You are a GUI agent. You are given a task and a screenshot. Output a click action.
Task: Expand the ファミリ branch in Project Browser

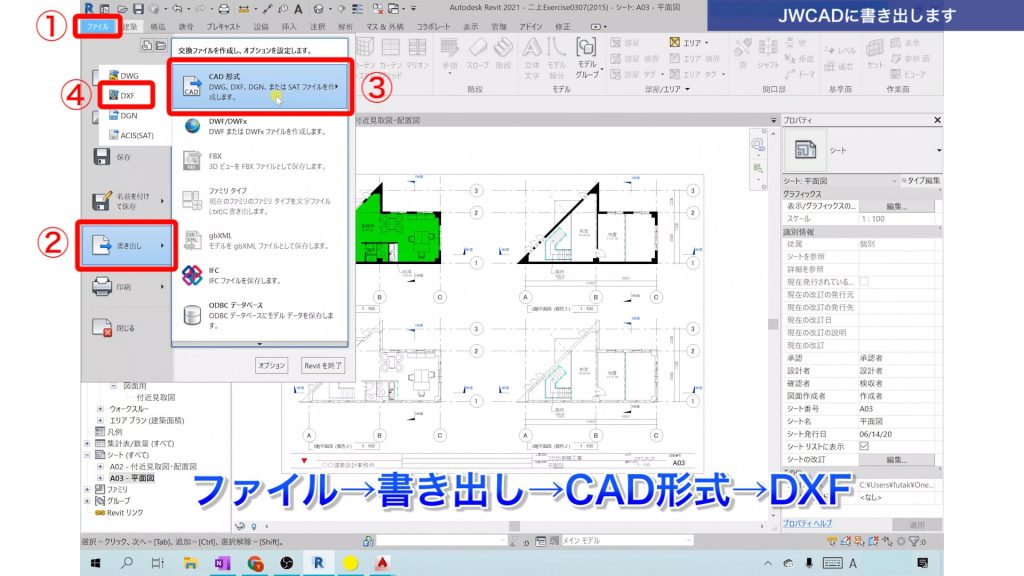pos(87,489)
